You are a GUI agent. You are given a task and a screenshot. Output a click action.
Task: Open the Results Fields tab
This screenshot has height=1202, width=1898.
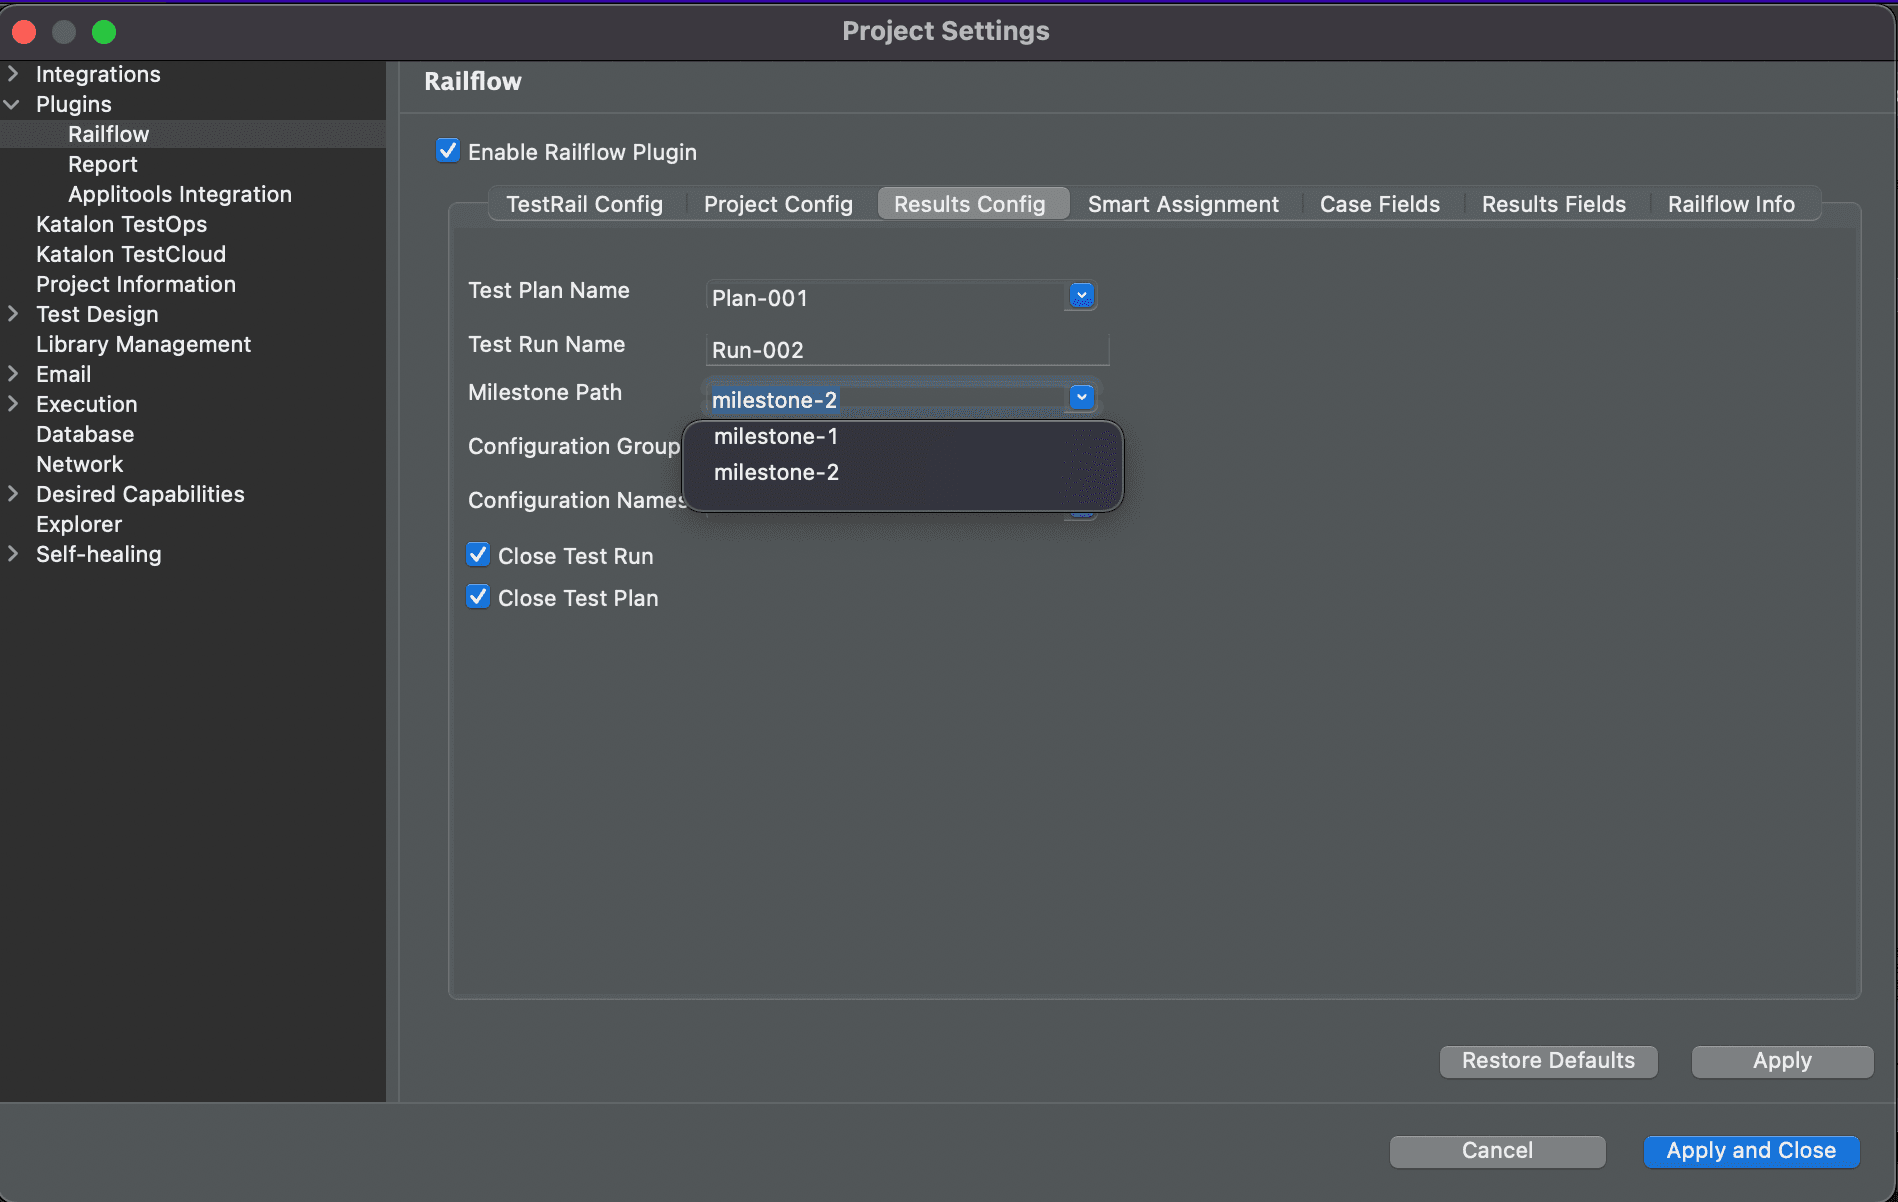click(x=1554, y=204)
